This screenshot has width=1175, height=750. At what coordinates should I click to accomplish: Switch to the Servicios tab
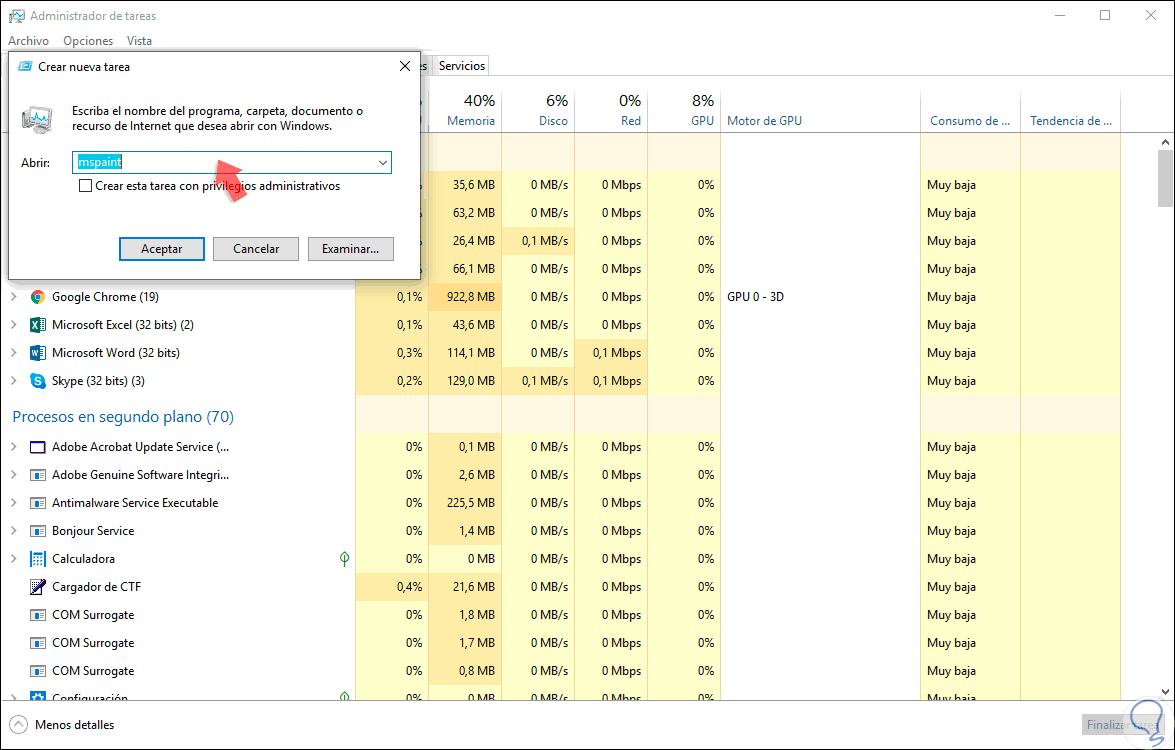click(462, 66)
